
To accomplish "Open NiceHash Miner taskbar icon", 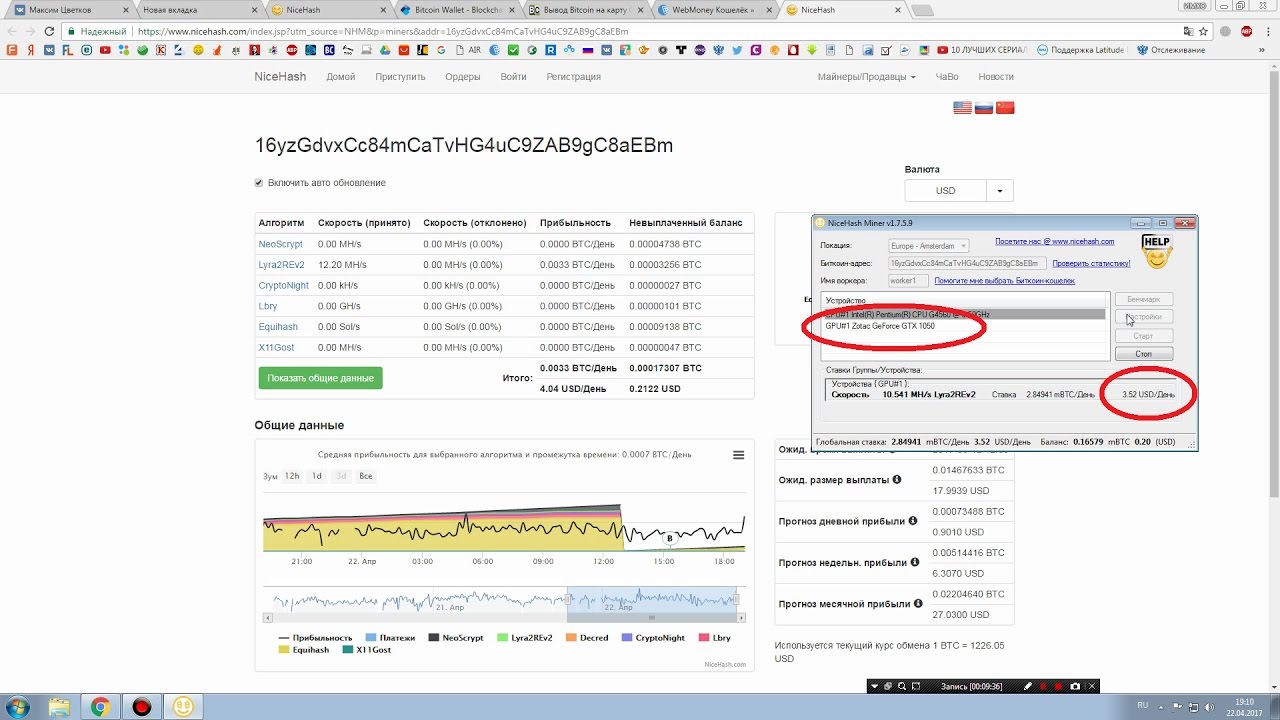I will (x=183, y=707).
